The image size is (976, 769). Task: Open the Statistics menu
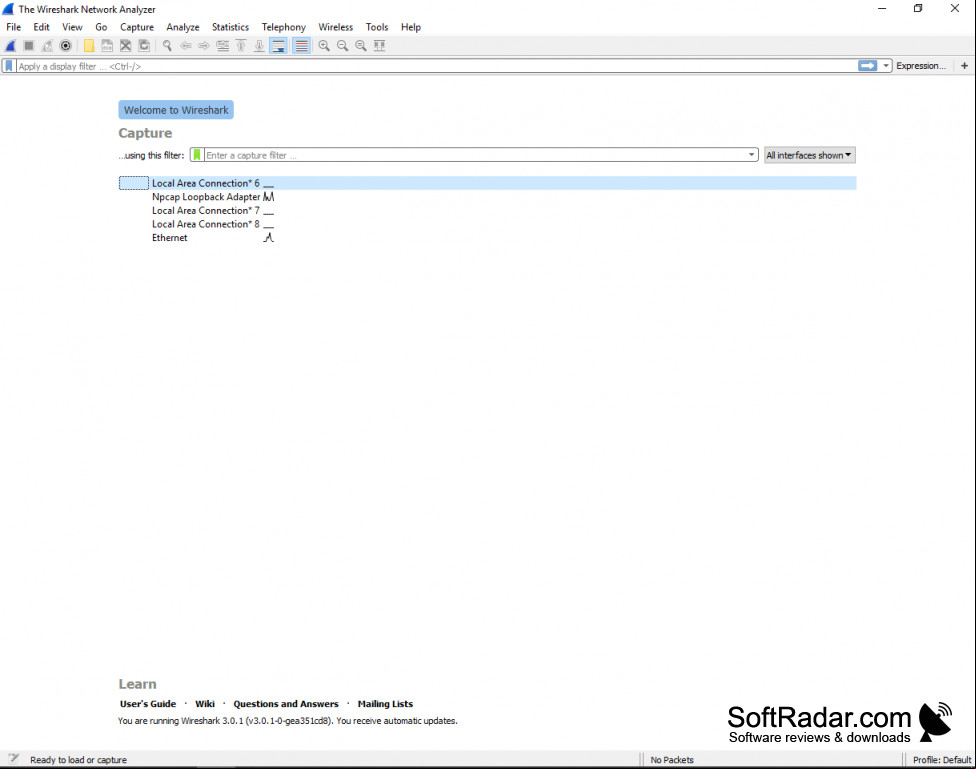230,27
